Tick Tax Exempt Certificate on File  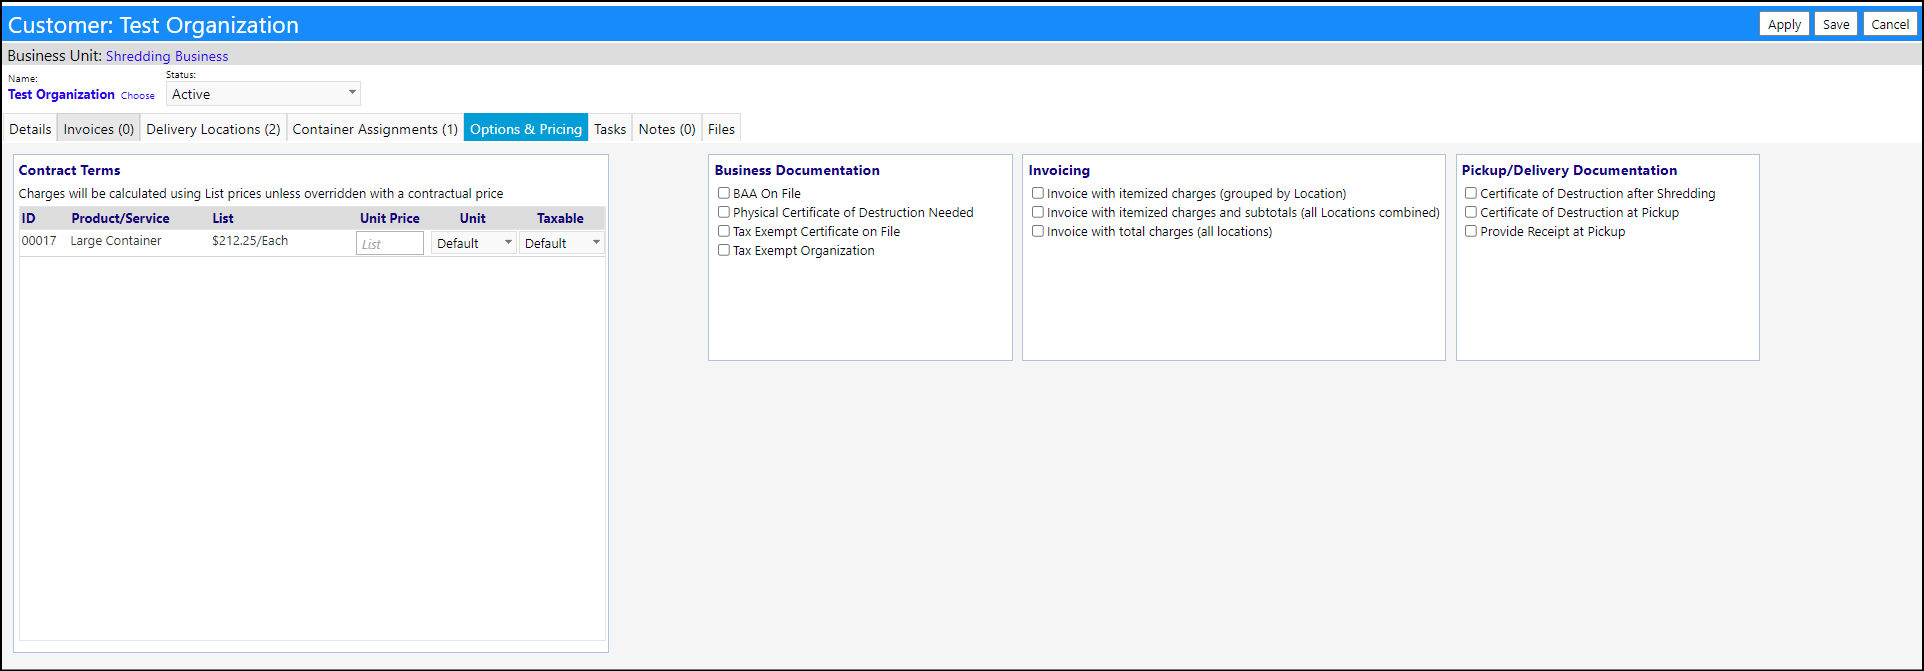[724, 231]
